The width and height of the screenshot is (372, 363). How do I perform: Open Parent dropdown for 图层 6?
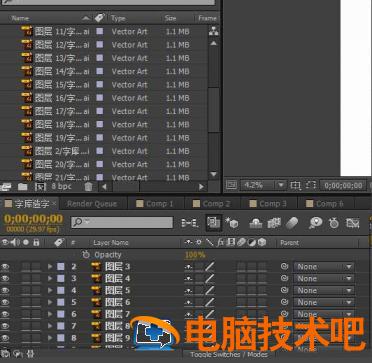323,302
